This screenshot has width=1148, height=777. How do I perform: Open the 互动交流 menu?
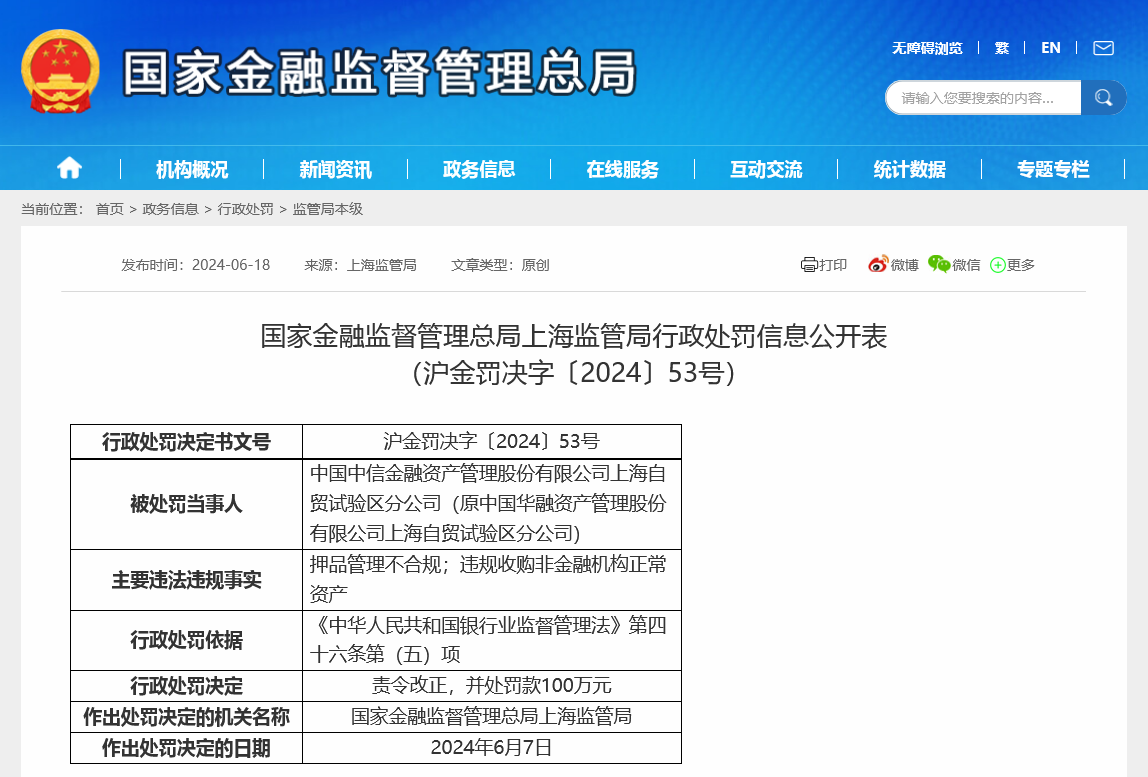[766, 169]
